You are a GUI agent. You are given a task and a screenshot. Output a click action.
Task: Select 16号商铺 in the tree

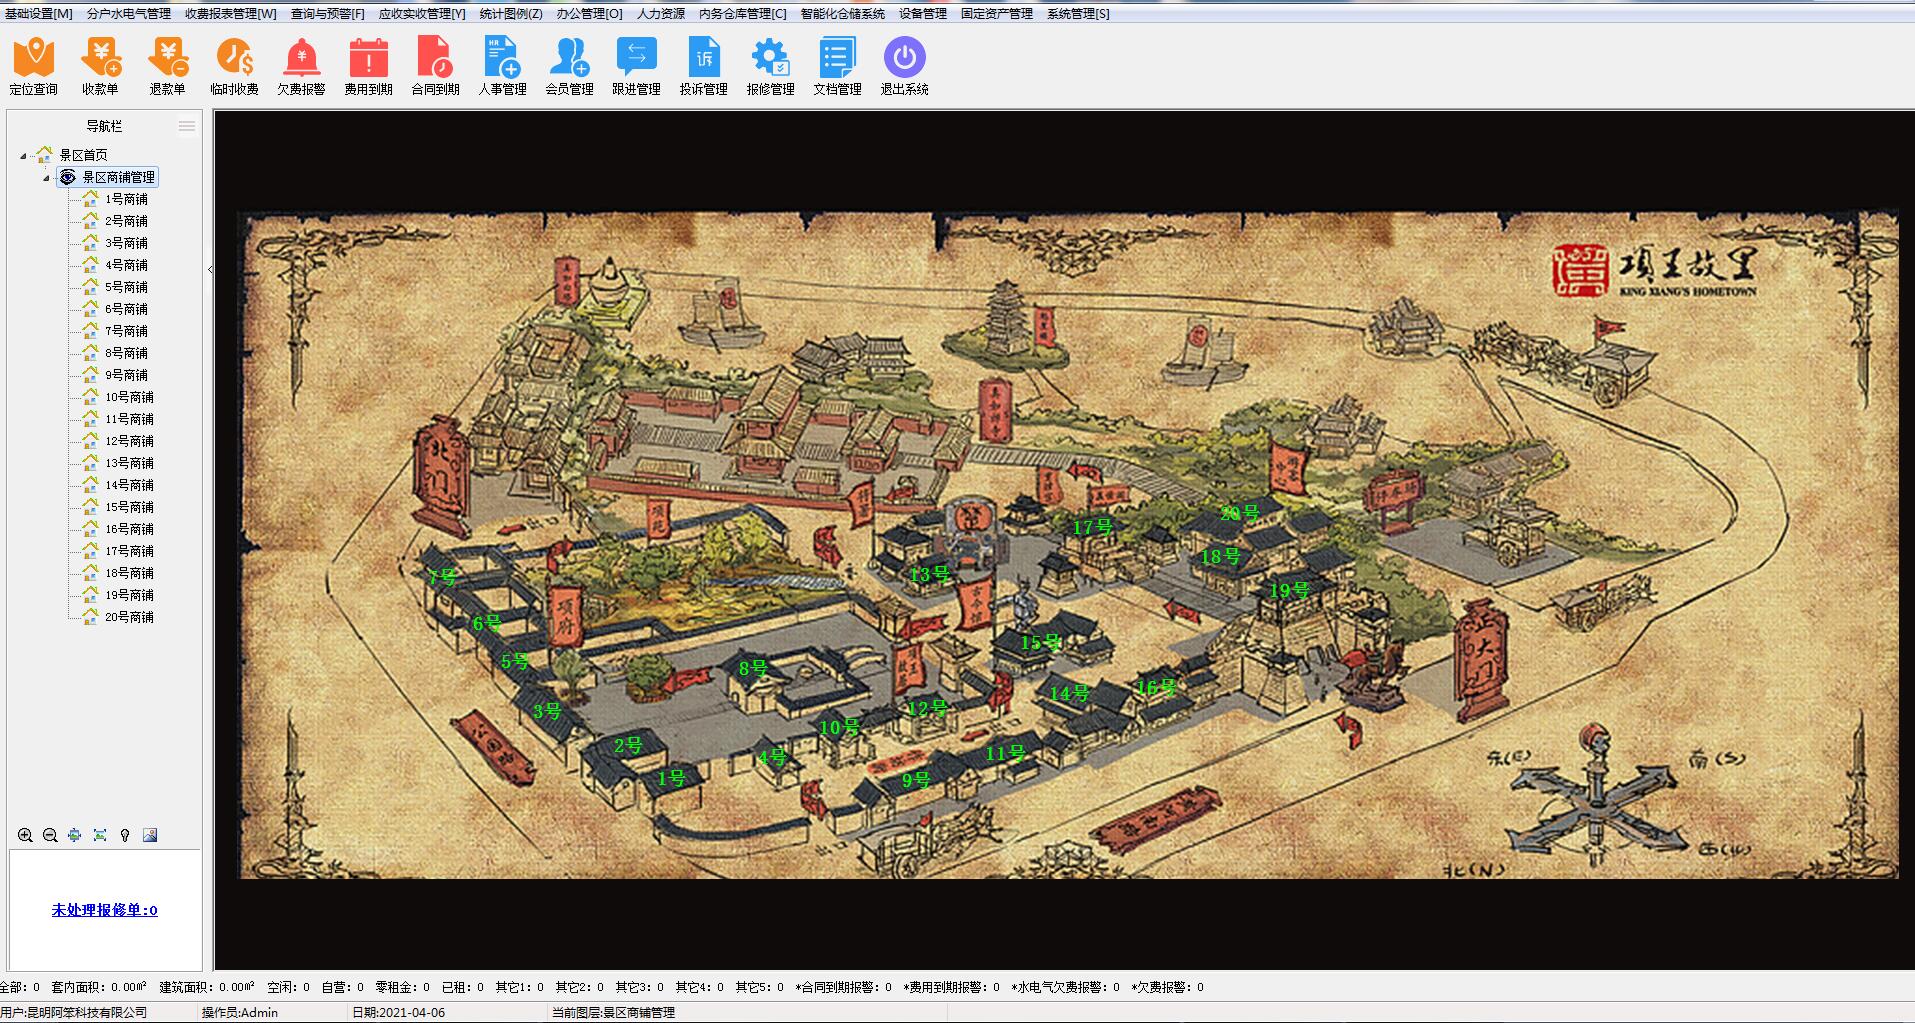[x=129, y=529]
